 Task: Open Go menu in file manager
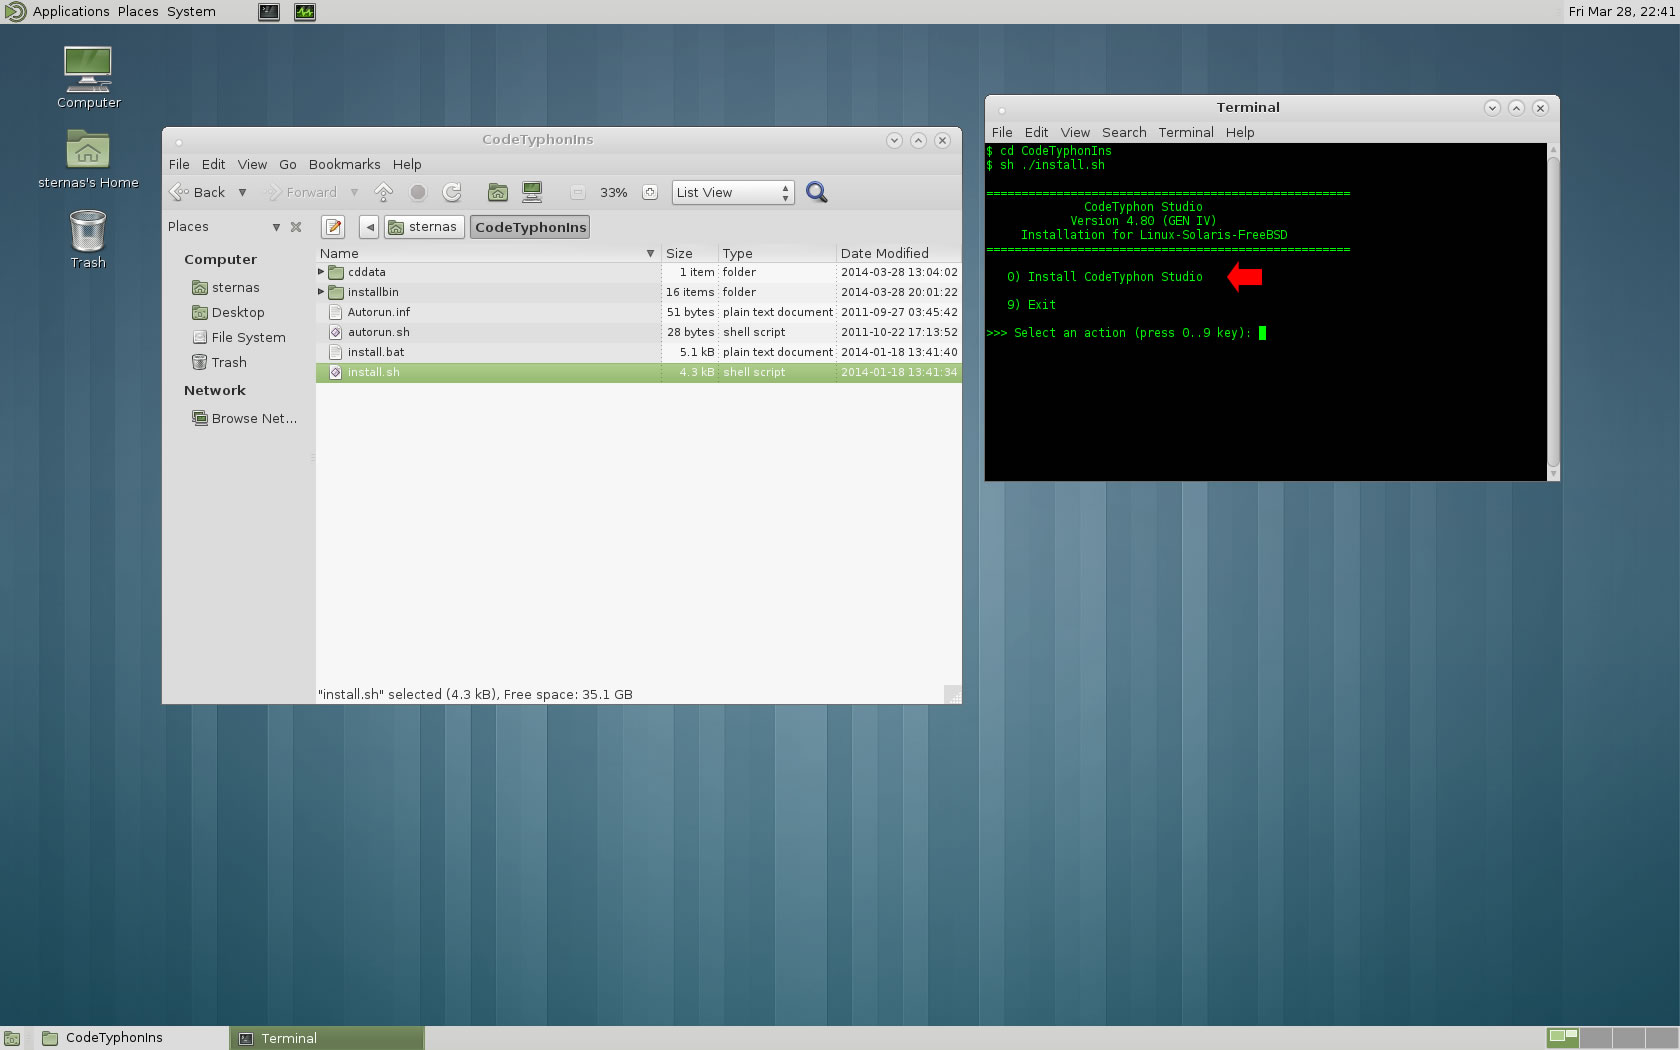pyautogui.click(x=288, y=164)
